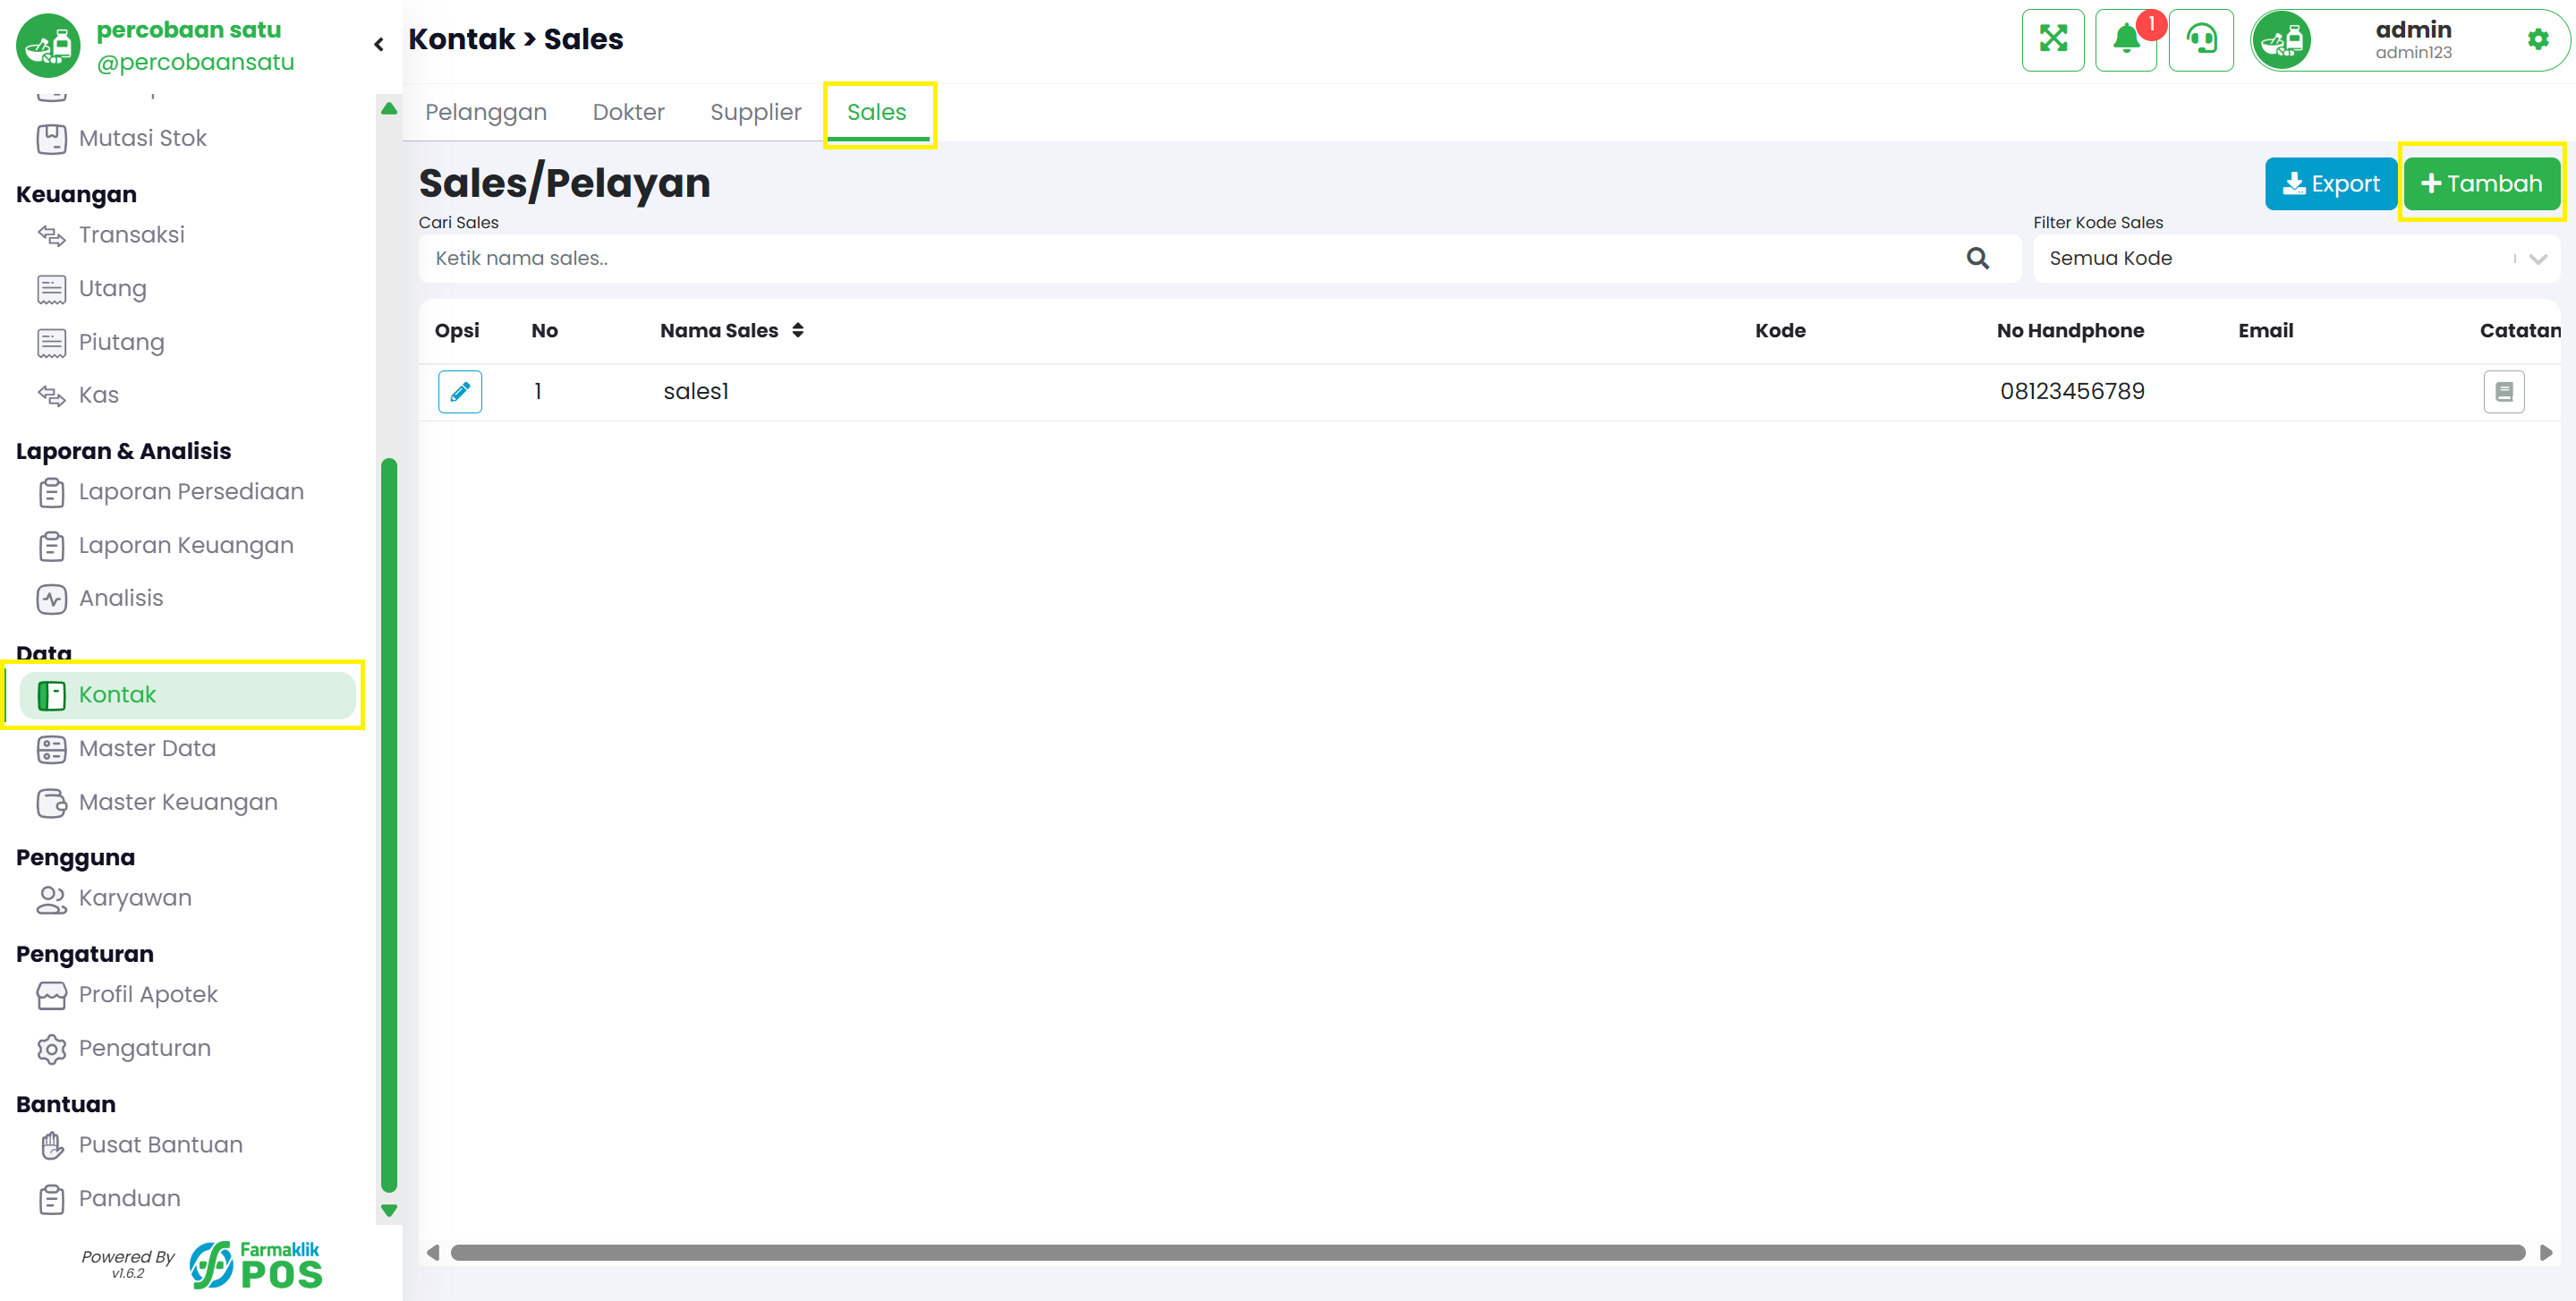Click the Pusat Bantuan hand icon
The image size is (2576, 1301).
pyautogui.click(x=52, y=1145)
